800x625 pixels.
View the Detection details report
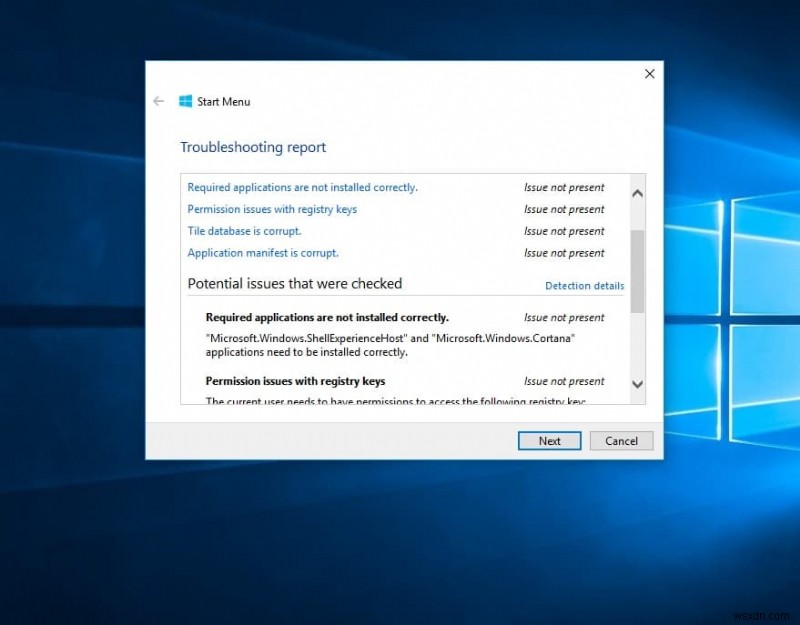point(584,285)
